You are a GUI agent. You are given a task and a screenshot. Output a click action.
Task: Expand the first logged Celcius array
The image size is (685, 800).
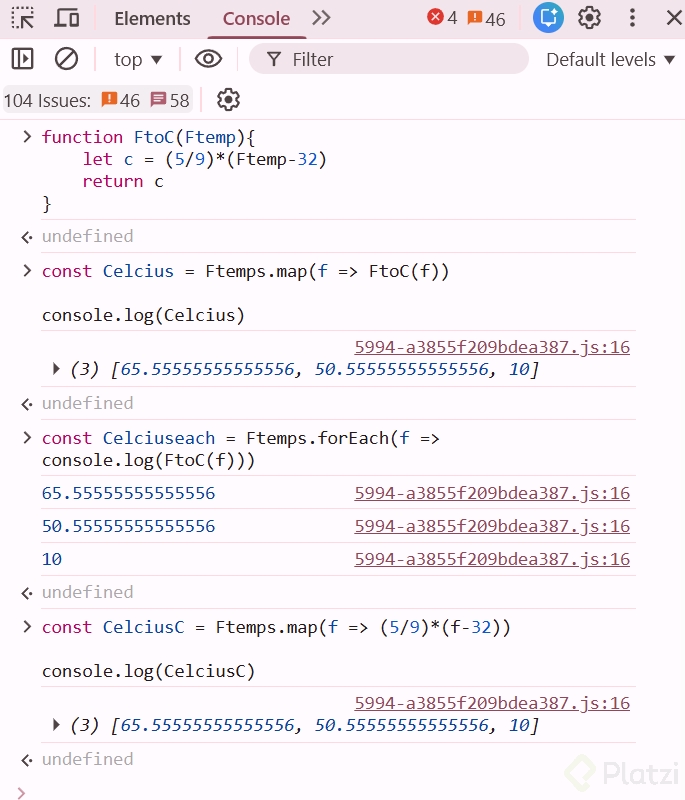pyautogui.click(x=57, y=370)
